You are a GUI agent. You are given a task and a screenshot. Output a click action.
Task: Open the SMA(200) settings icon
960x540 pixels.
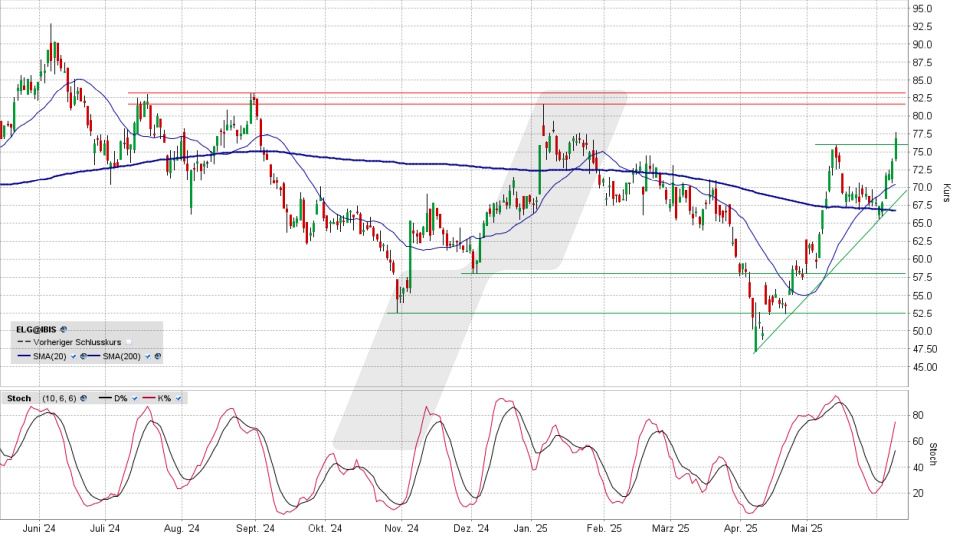(158, 356)
